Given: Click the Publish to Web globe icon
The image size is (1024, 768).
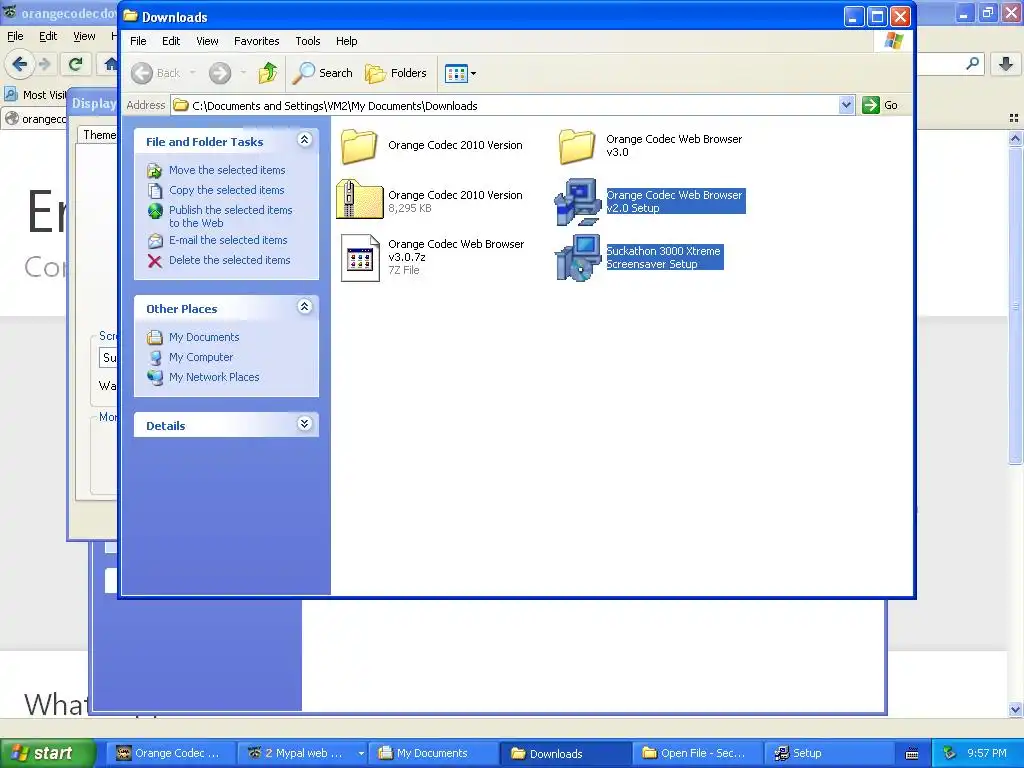Looking at the screenshot, I should point(155,211).
